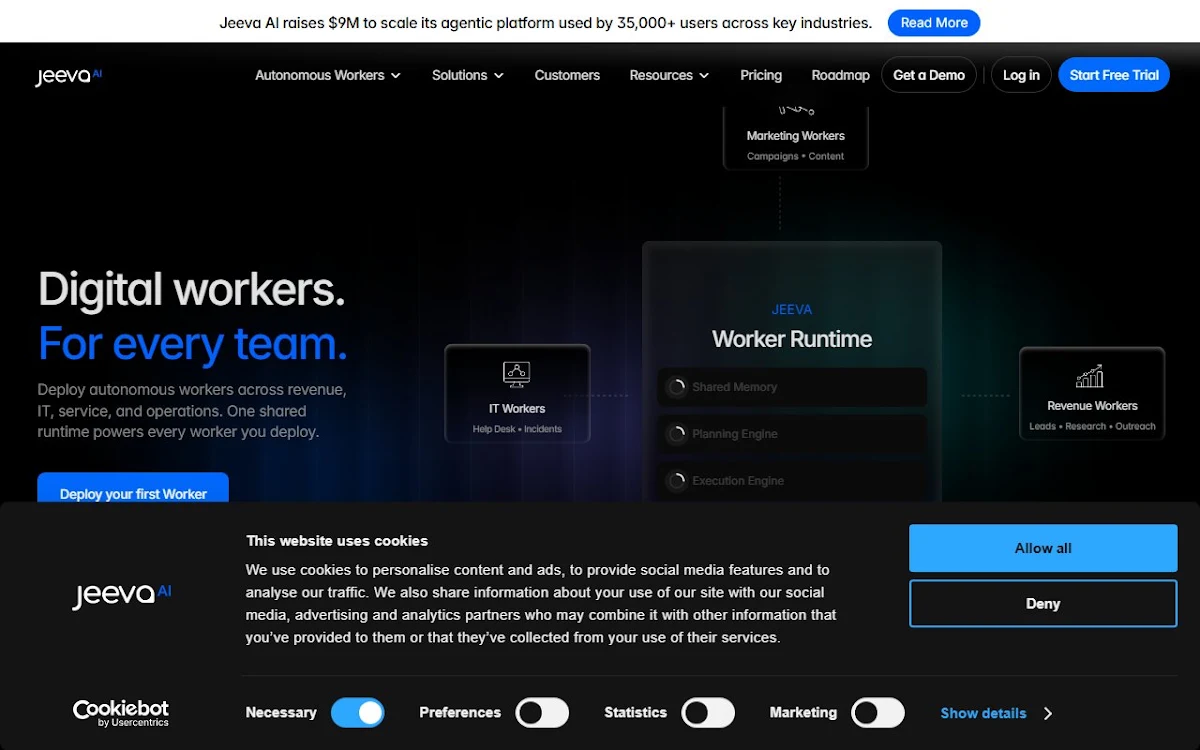The image size is (1200, 750).
Task: Click the JEEVA label above Worker Runtime
Action: (792, 310)
